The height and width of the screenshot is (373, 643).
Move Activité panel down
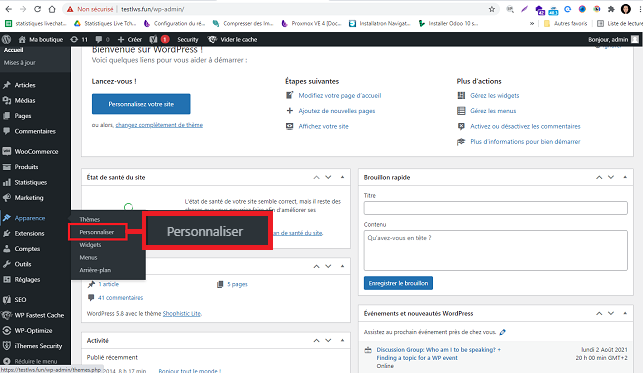pos(328,341)
